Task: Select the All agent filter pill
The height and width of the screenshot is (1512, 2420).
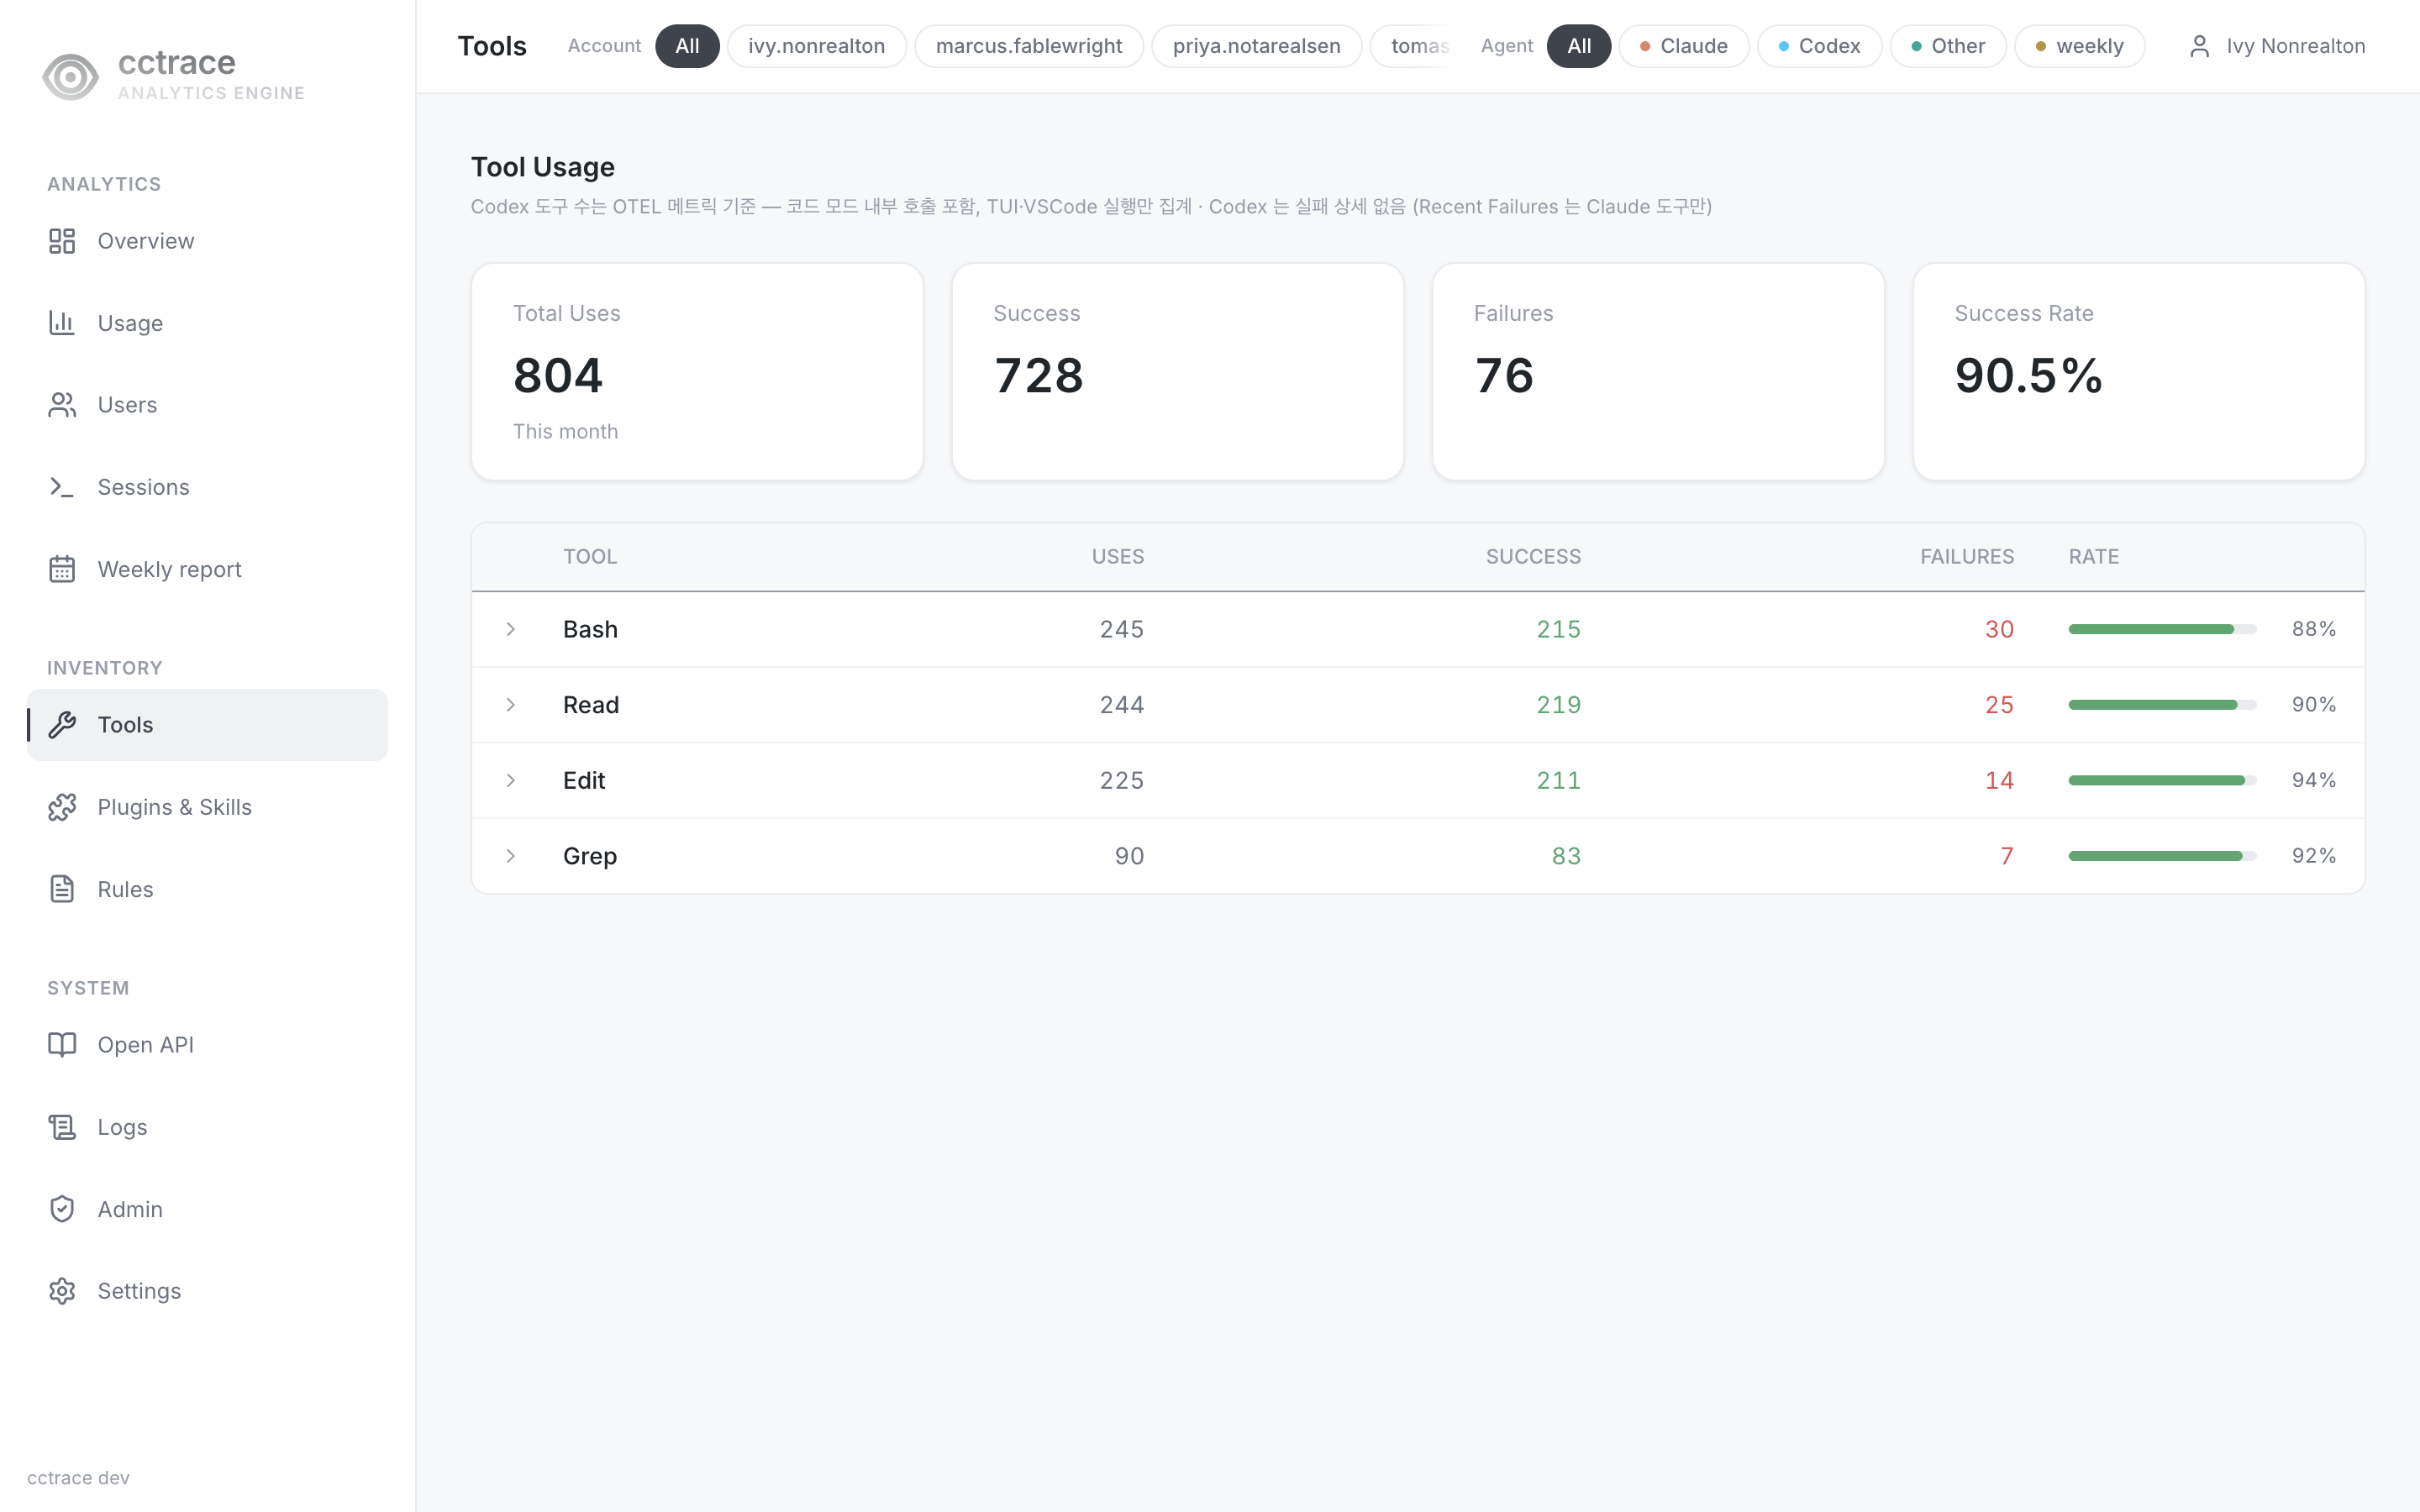Action: [x=1579, y=46]
